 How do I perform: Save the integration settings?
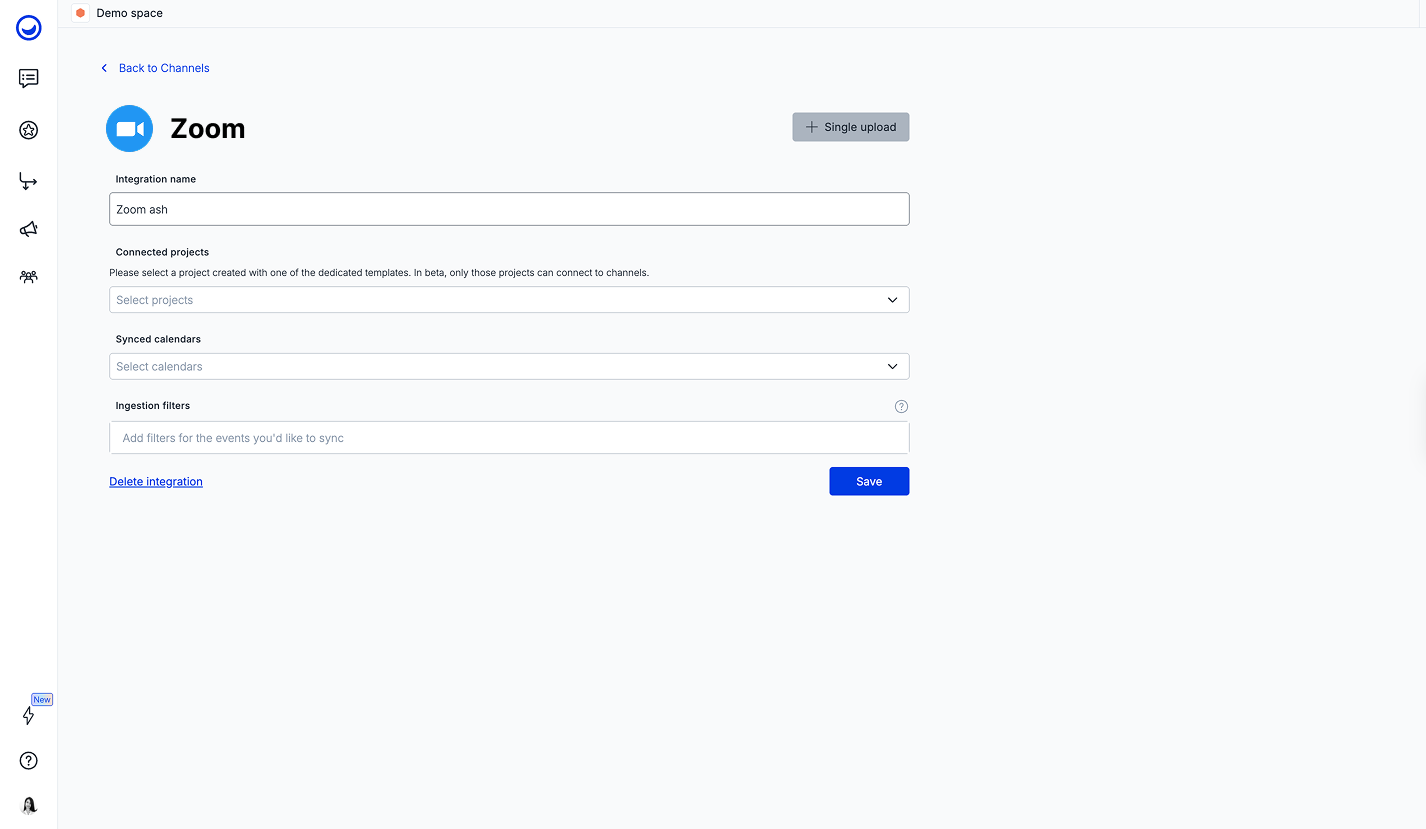[x=869, y=481]
